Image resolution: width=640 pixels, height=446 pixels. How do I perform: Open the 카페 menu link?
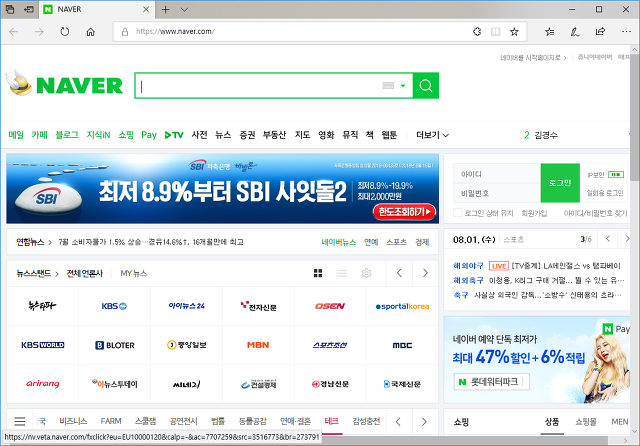(x=40, y=135)
